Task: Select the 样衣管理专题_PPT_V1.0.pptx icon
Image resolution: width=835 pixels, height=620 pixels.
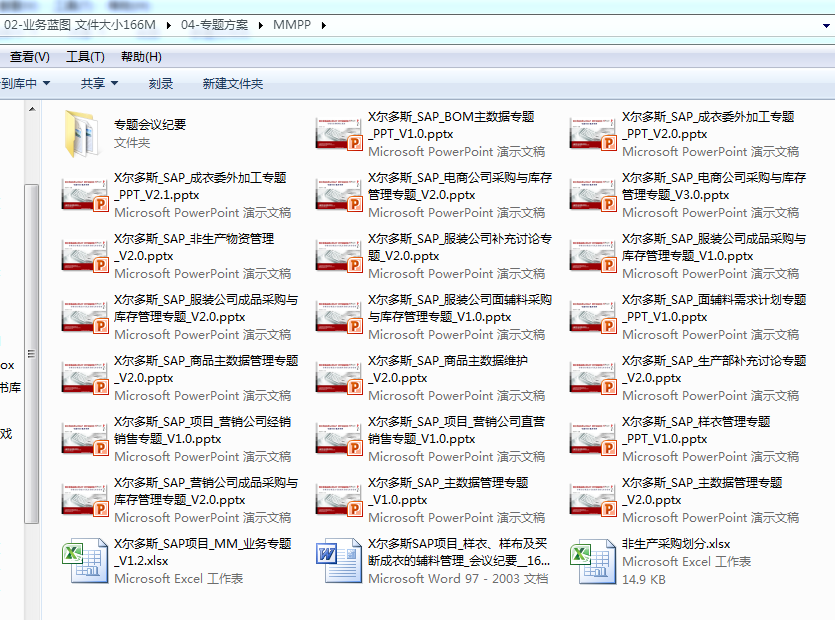Action: click(x=593, y=439)
